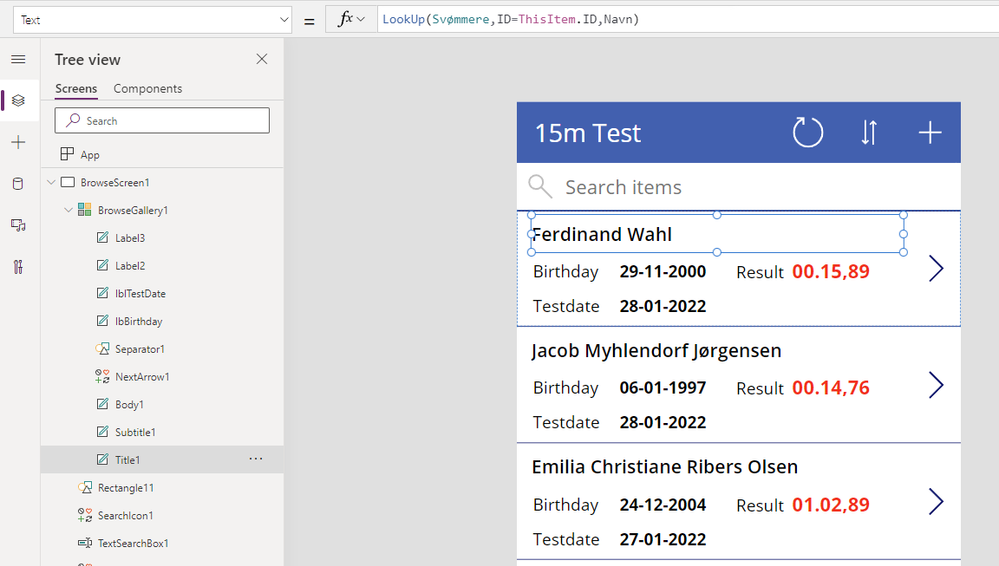The image size is (999, 566).
Task: Click the plus icon to add item
Action: 930,132
